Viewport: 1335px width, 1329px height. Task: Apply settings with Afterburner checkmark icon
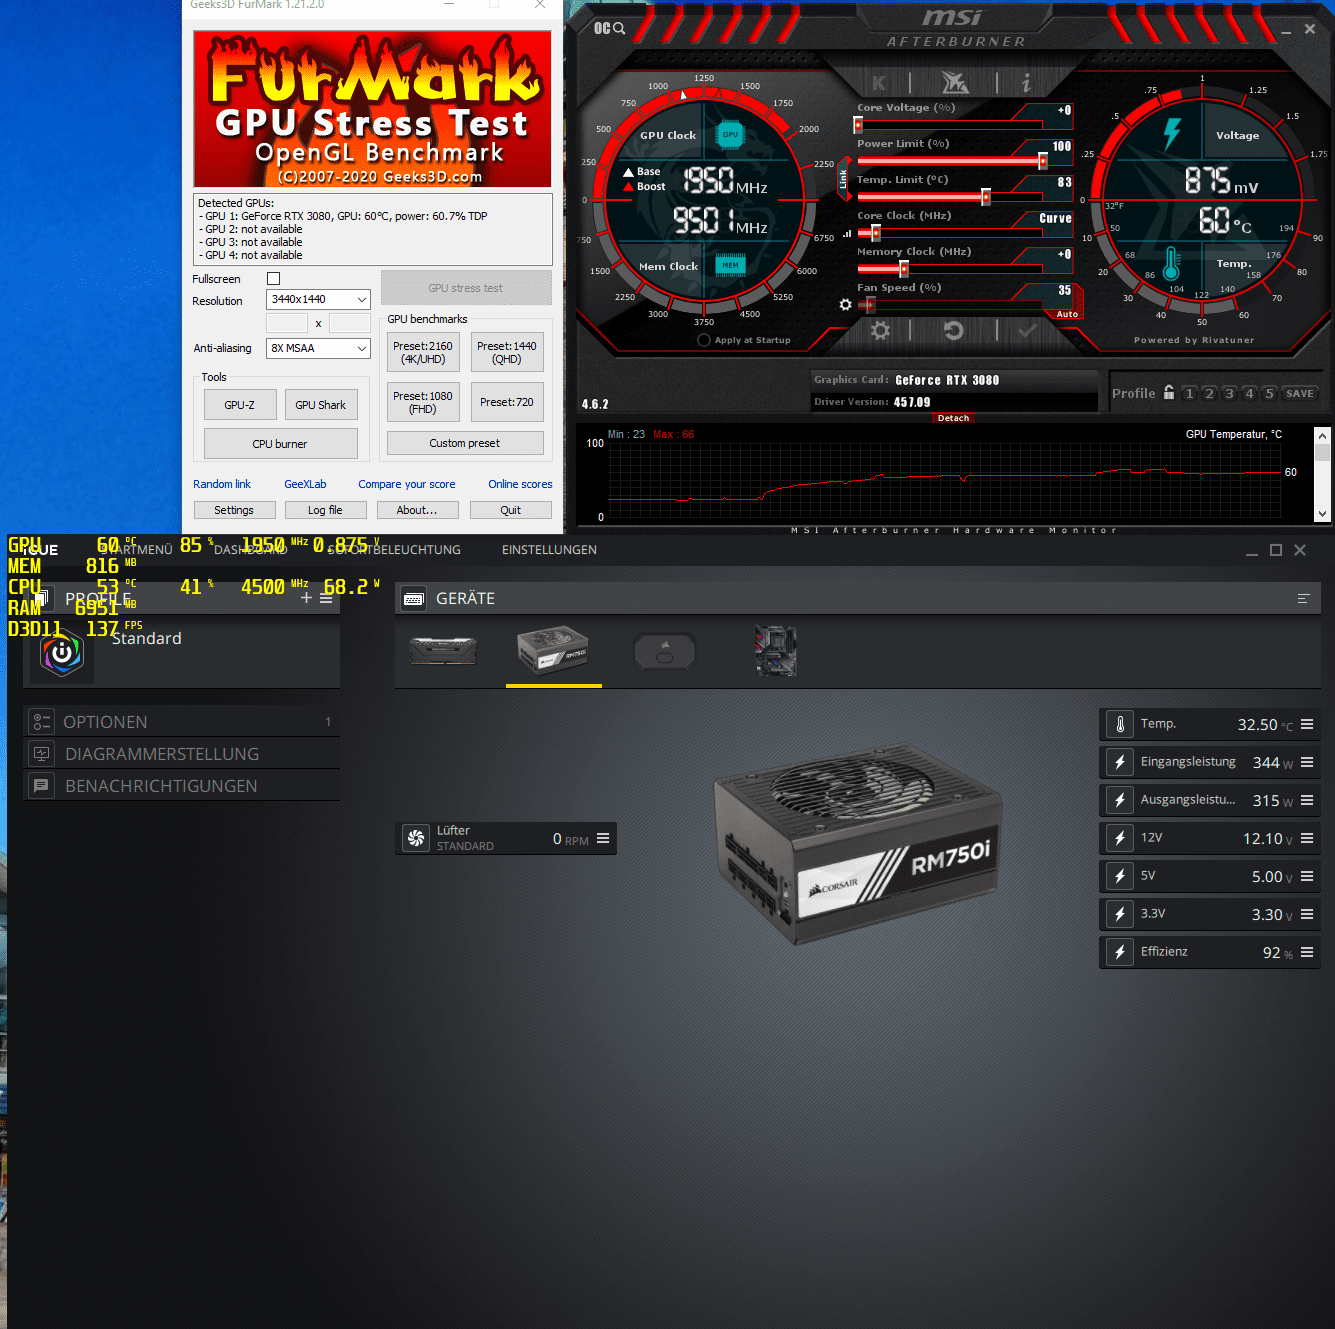(x=1027, y=330)
